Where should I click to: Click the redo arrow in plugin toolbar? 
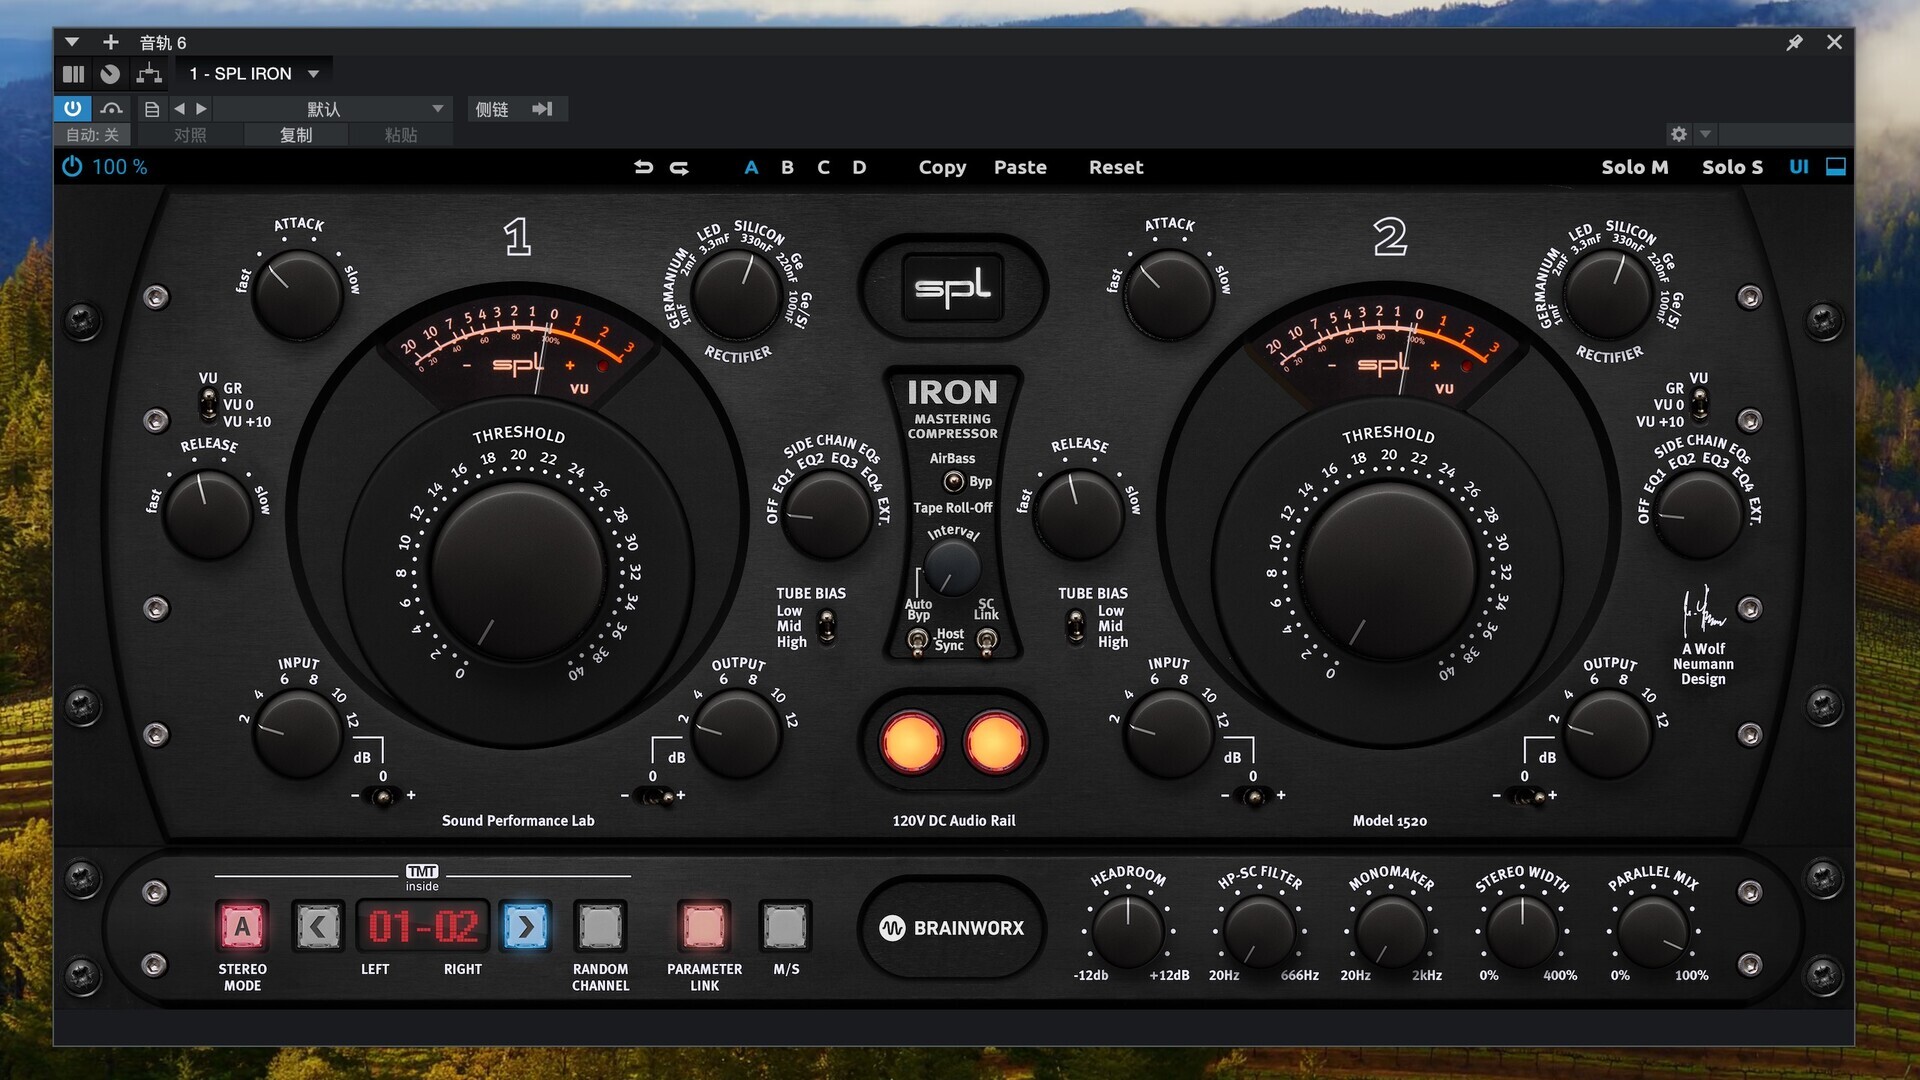(x=679, y=167)
